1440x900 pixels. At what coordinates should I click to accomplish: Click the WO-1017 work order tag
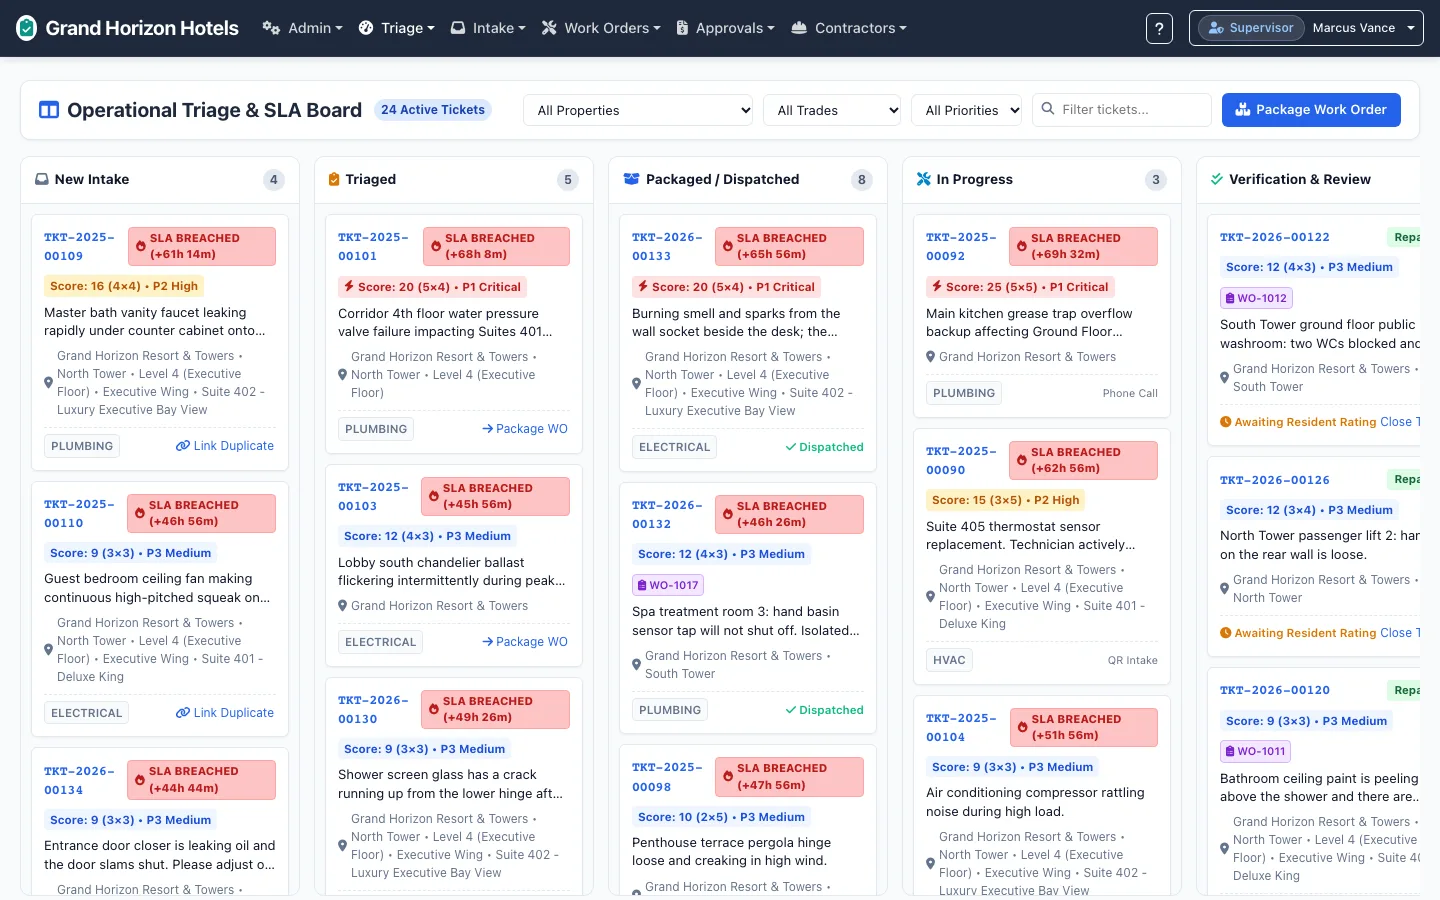tap(668, 585)
